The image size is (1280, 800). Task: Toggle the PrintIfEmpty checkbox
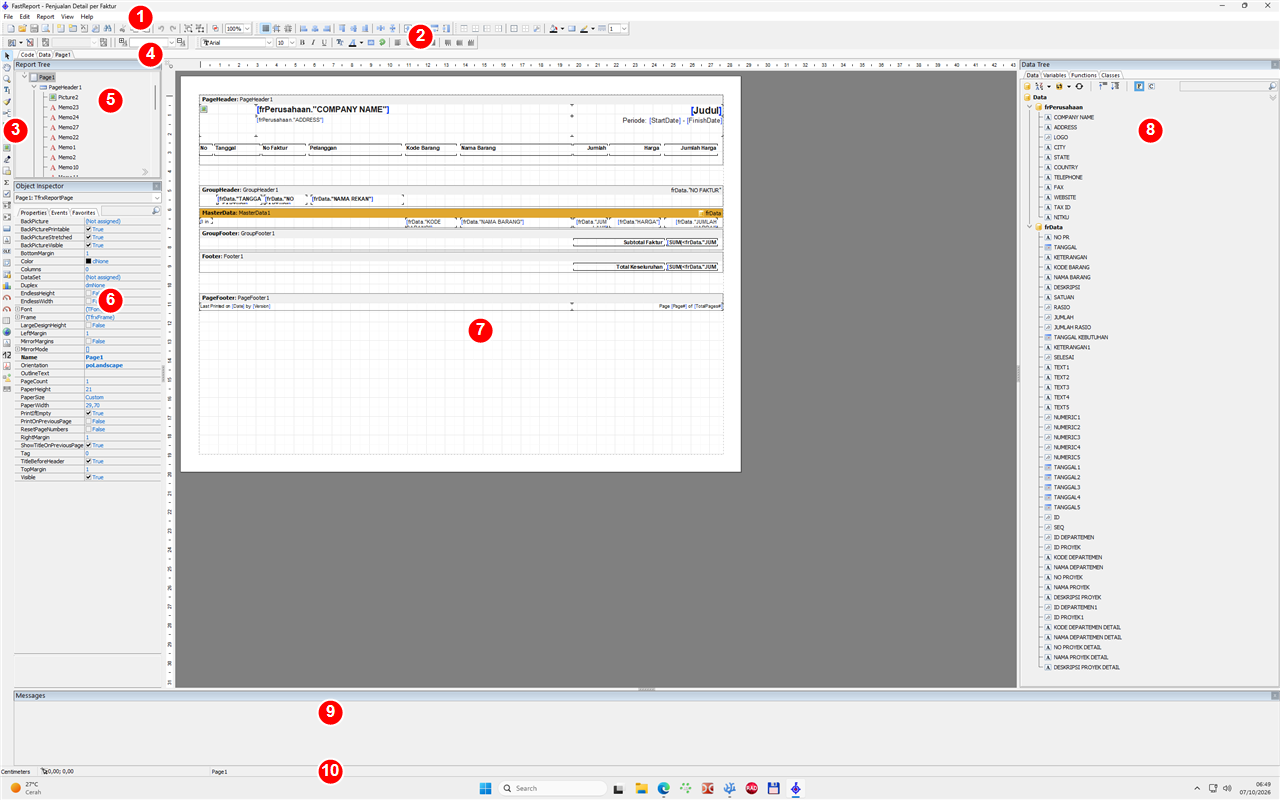(88, 413)
